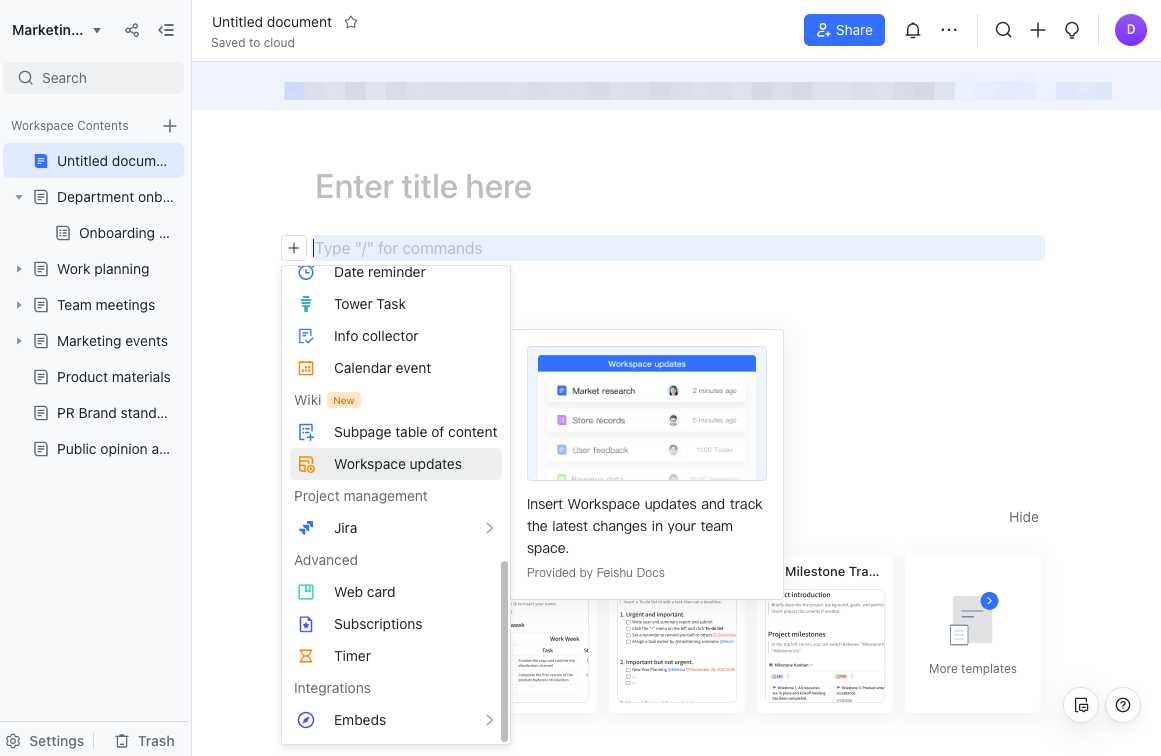Click the search magnifier icon in the top bar
Screen dimensions: 1161x756
(1003, 29)
